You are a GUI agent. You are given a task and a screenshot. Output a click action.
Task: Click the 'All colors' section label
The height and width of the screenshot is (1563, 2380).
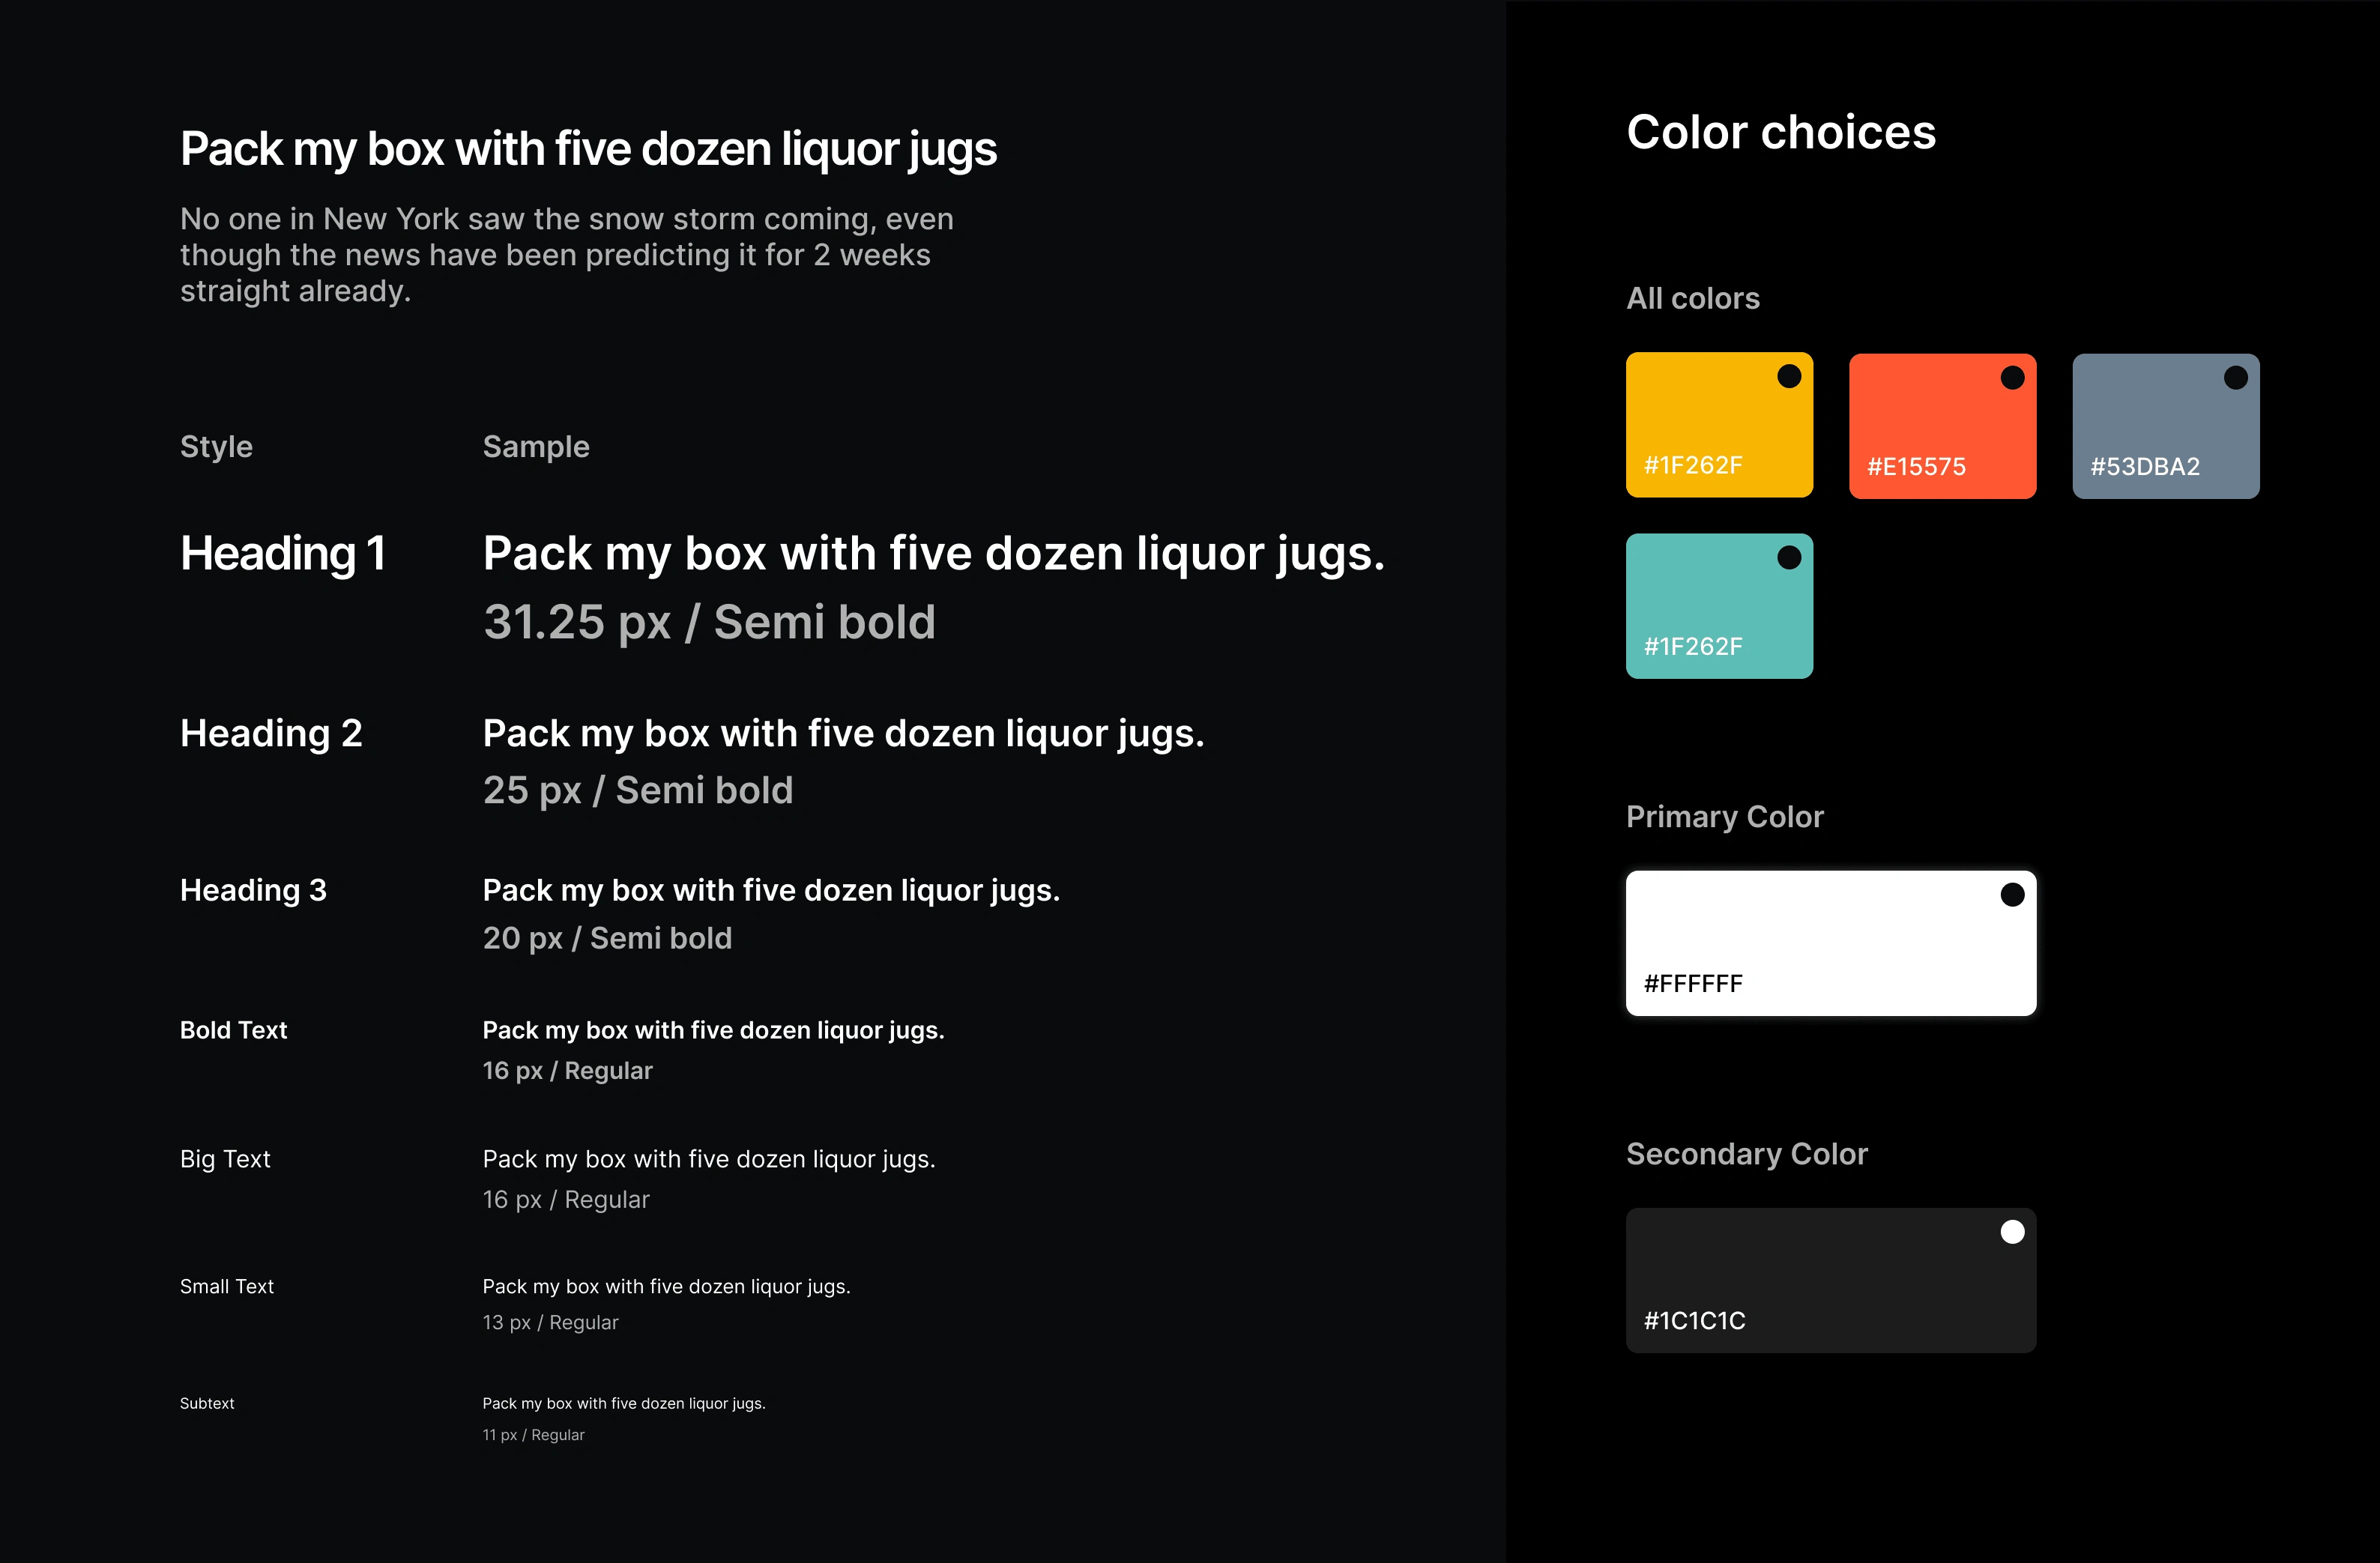pos(1693,298)
